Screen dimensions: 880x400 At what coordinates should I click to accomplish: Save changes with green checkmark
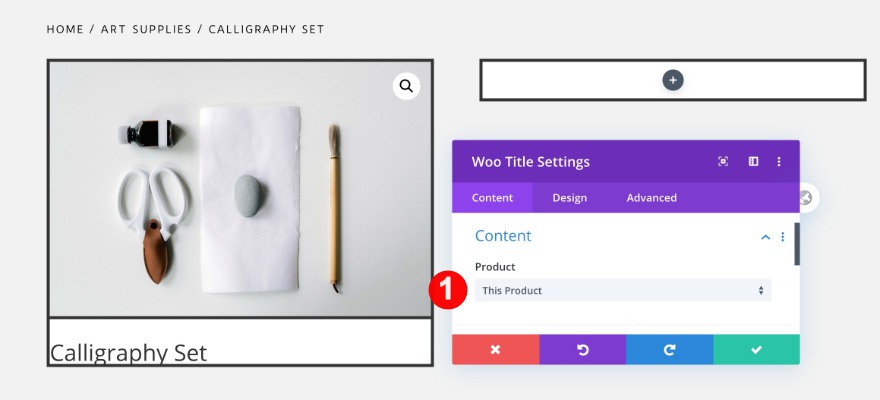point(756,350)
